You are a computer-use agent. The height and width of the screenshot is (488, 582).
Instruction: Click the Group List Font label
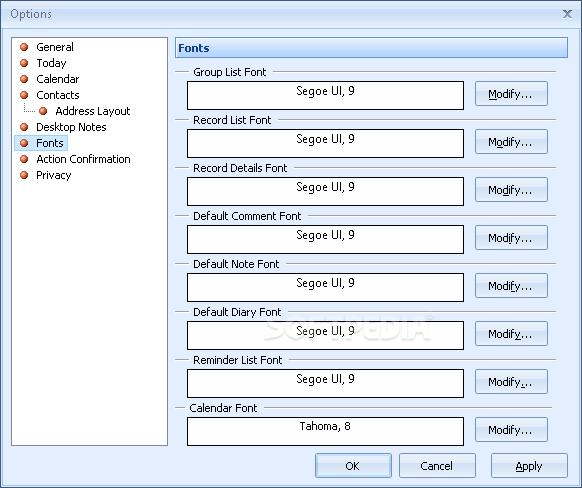tap(230, 72)
